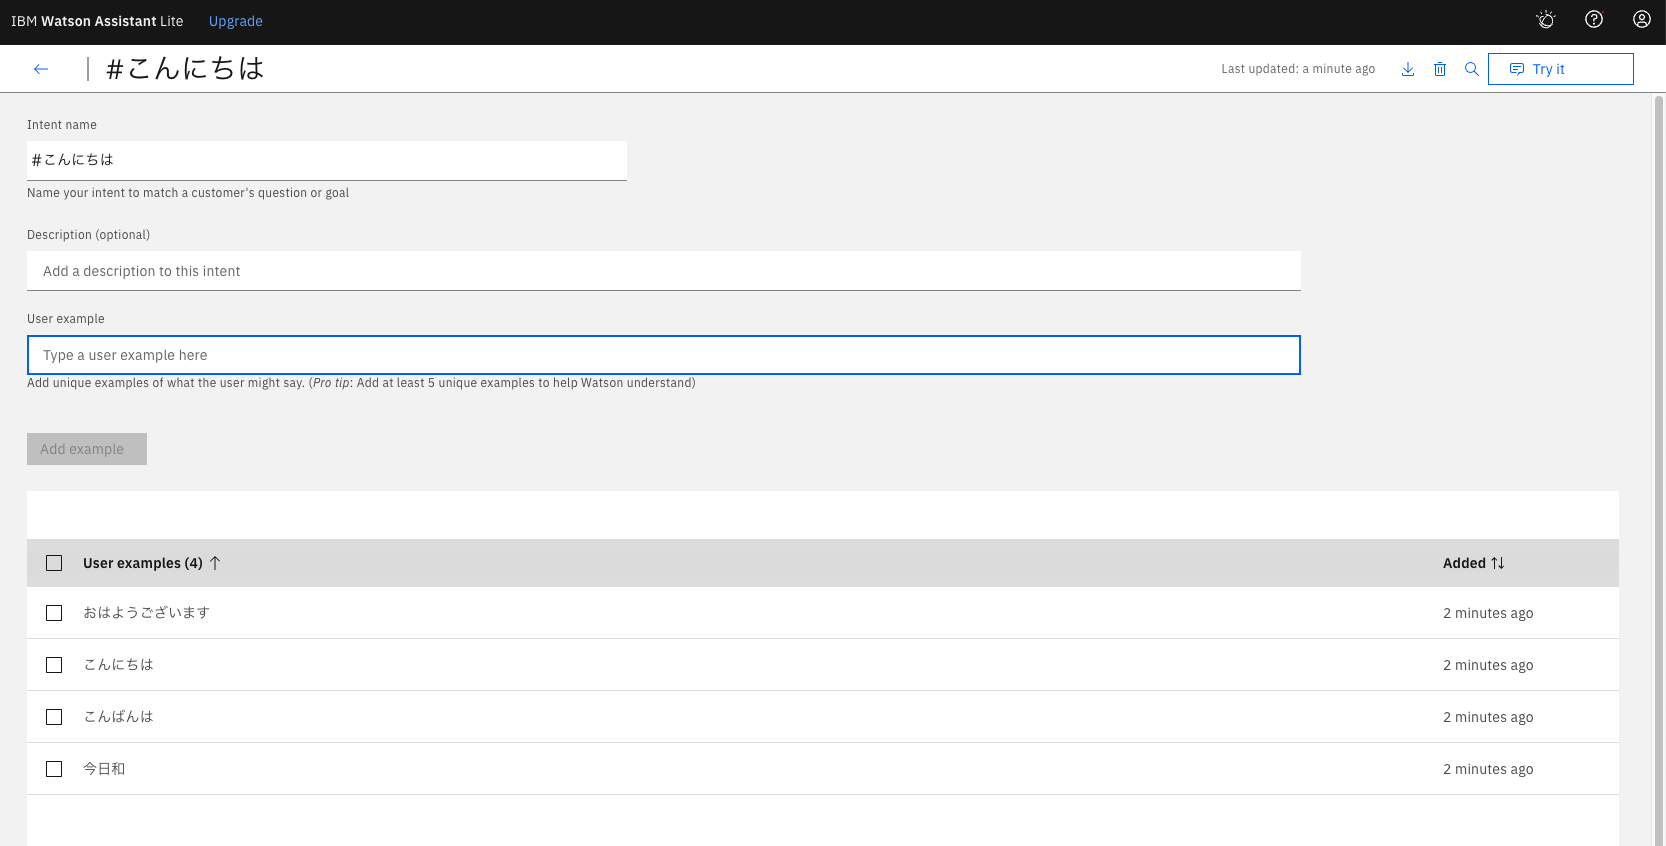Image resolution: width=1666 pixels, height=846 pixels.
Task: Check the こんにちは example checkbox
Action: pyautogui.click(x=54, y=665)
